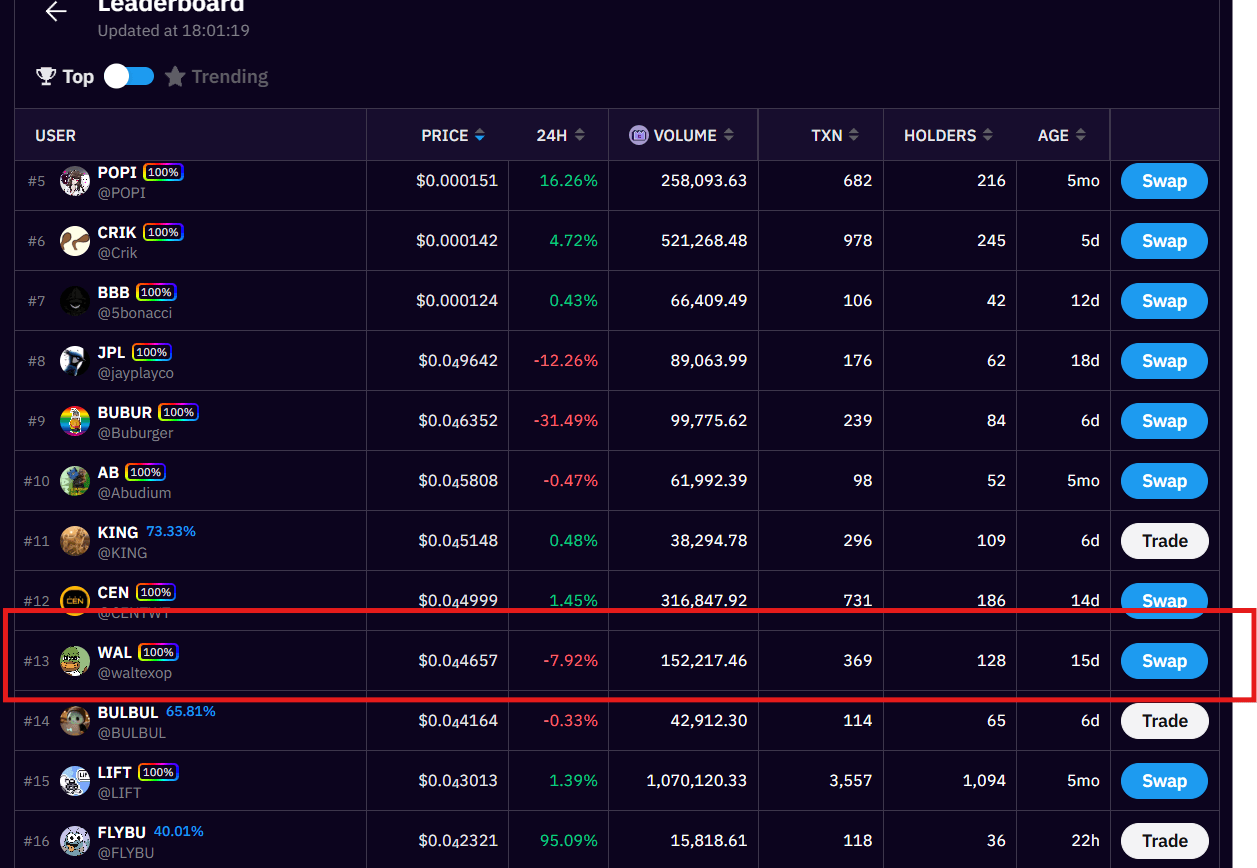Viewport: 1257px width, 868px height.
Task: Click the WAL frog avatar
Action: click(75, 661)
